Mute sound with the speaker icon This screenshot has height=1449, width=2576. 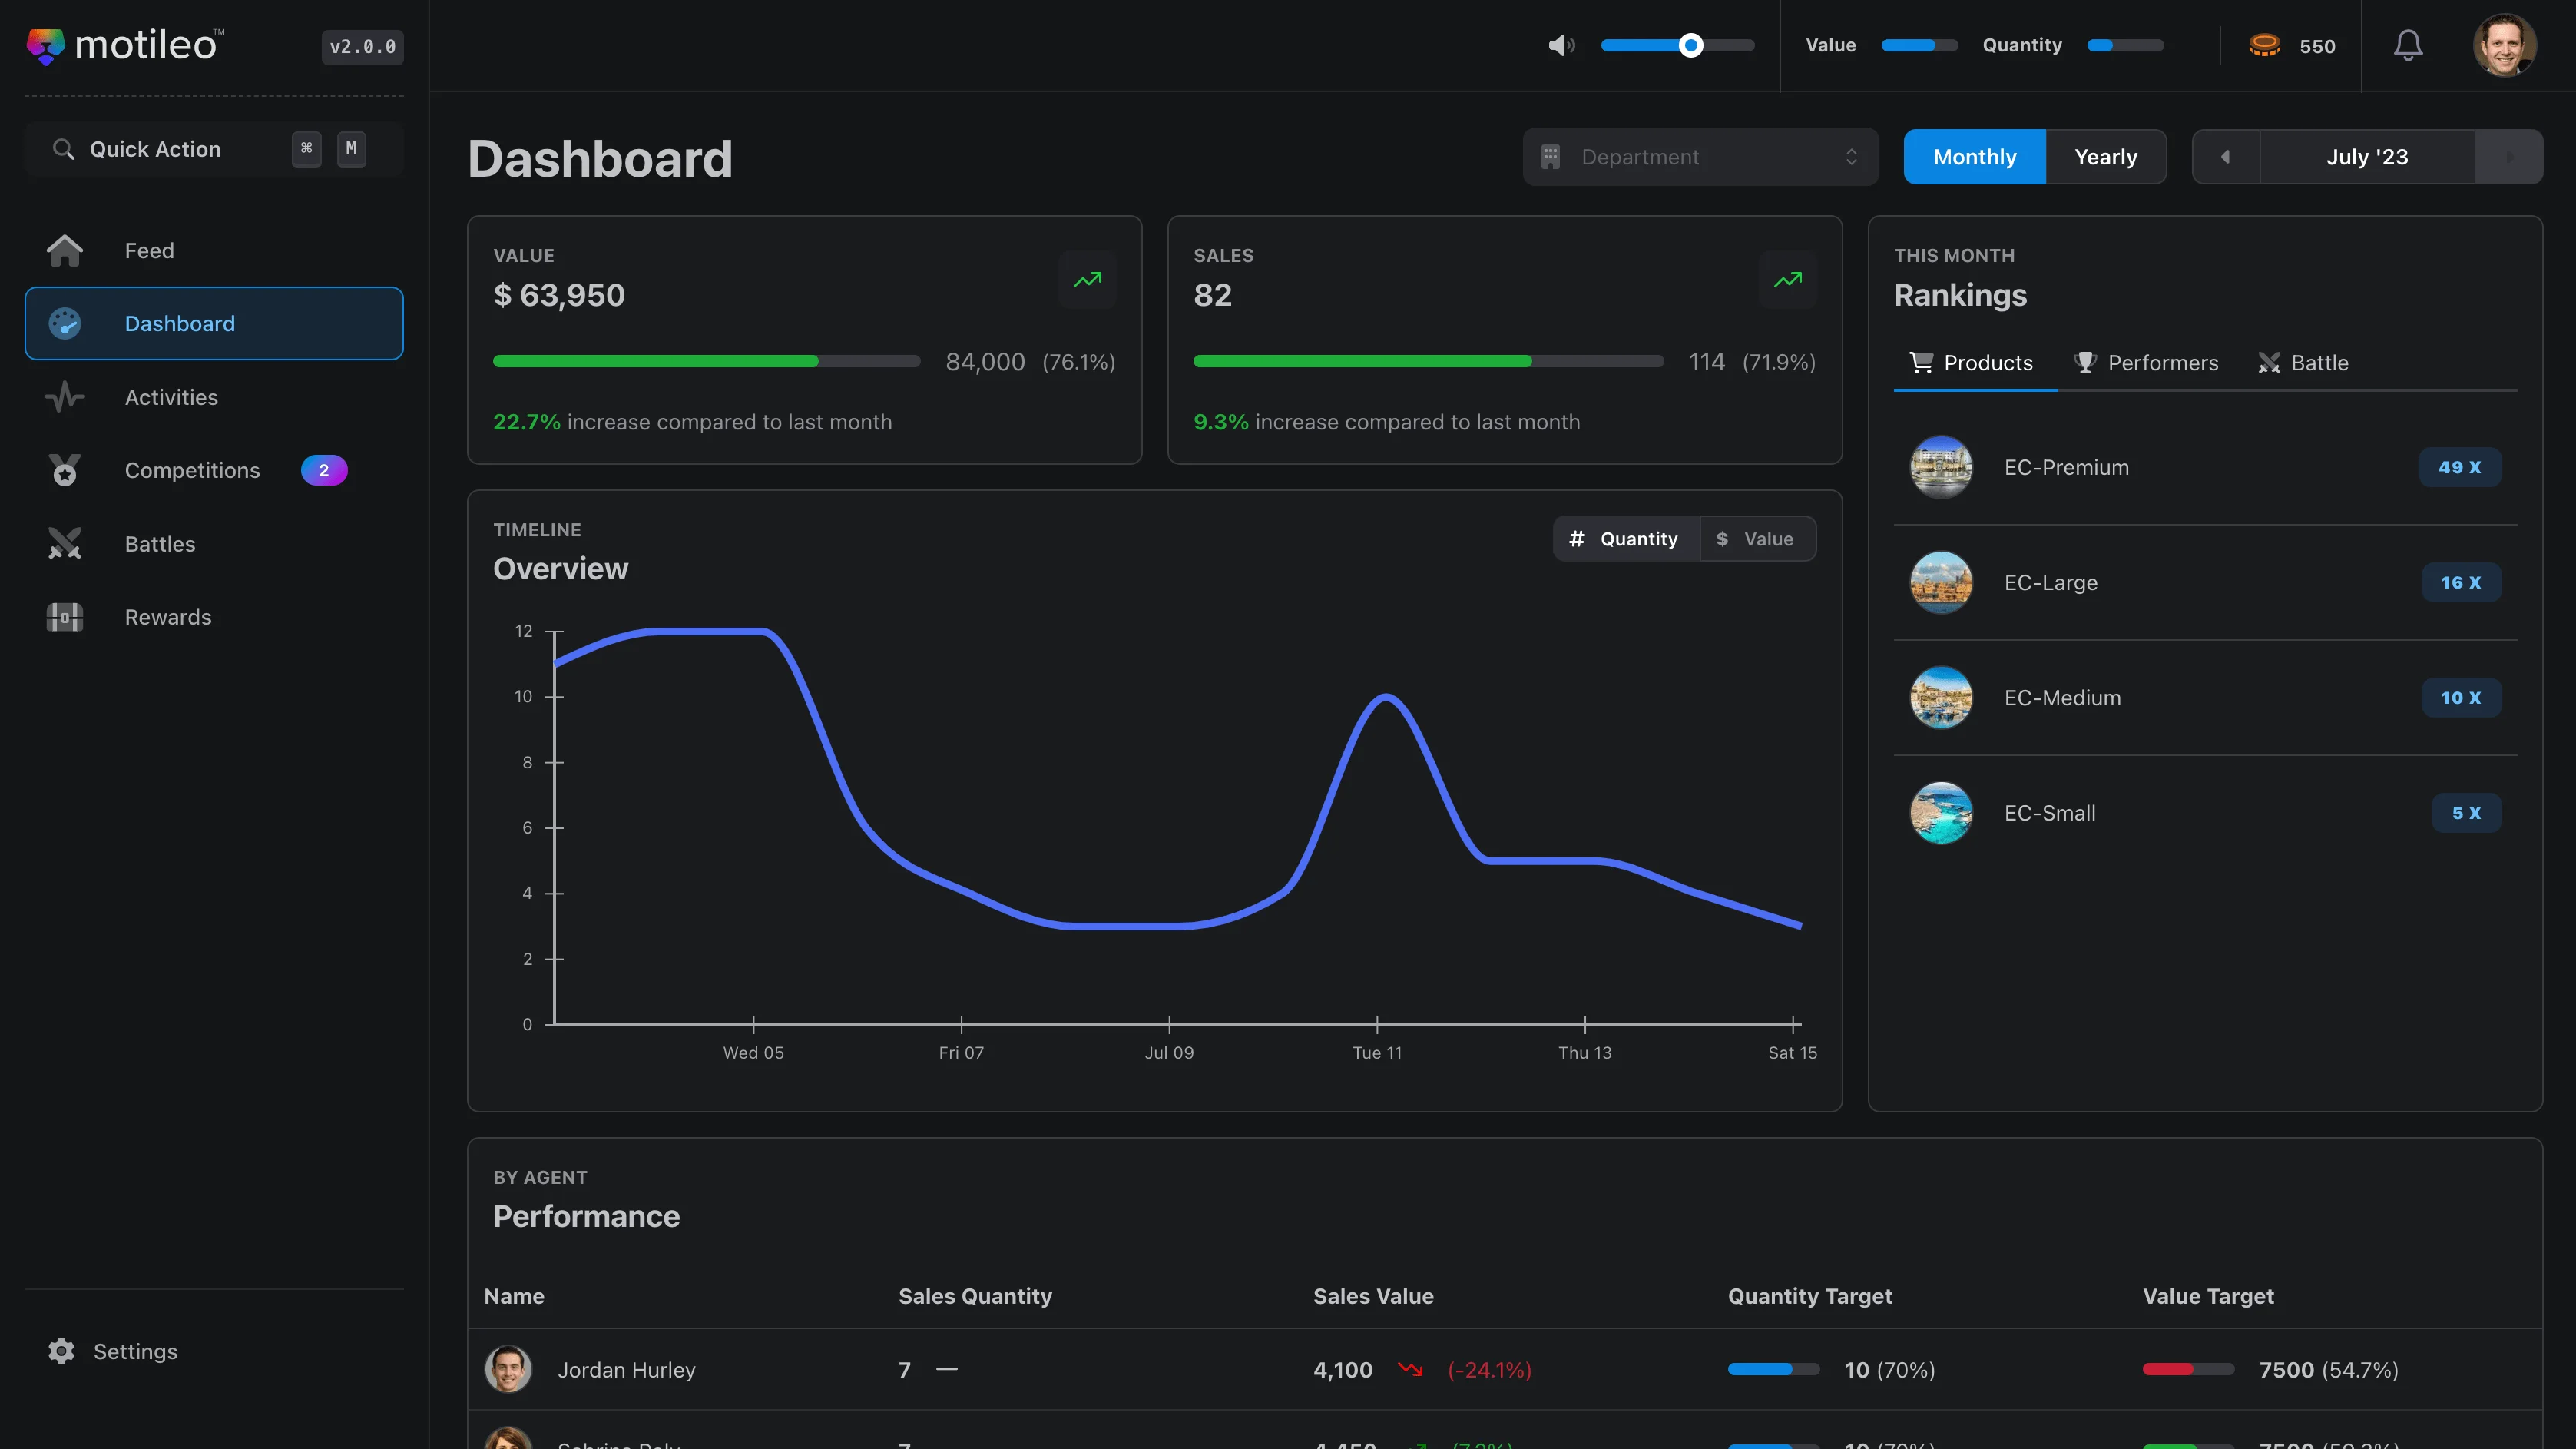(x=1561, y=45)
